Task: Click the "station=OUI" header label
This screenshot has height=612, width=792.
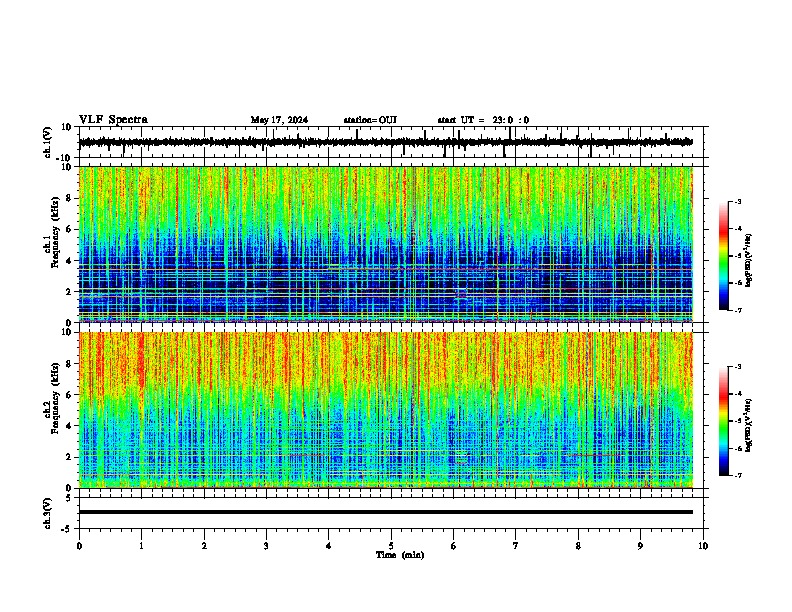Action: tap(370, 120)
